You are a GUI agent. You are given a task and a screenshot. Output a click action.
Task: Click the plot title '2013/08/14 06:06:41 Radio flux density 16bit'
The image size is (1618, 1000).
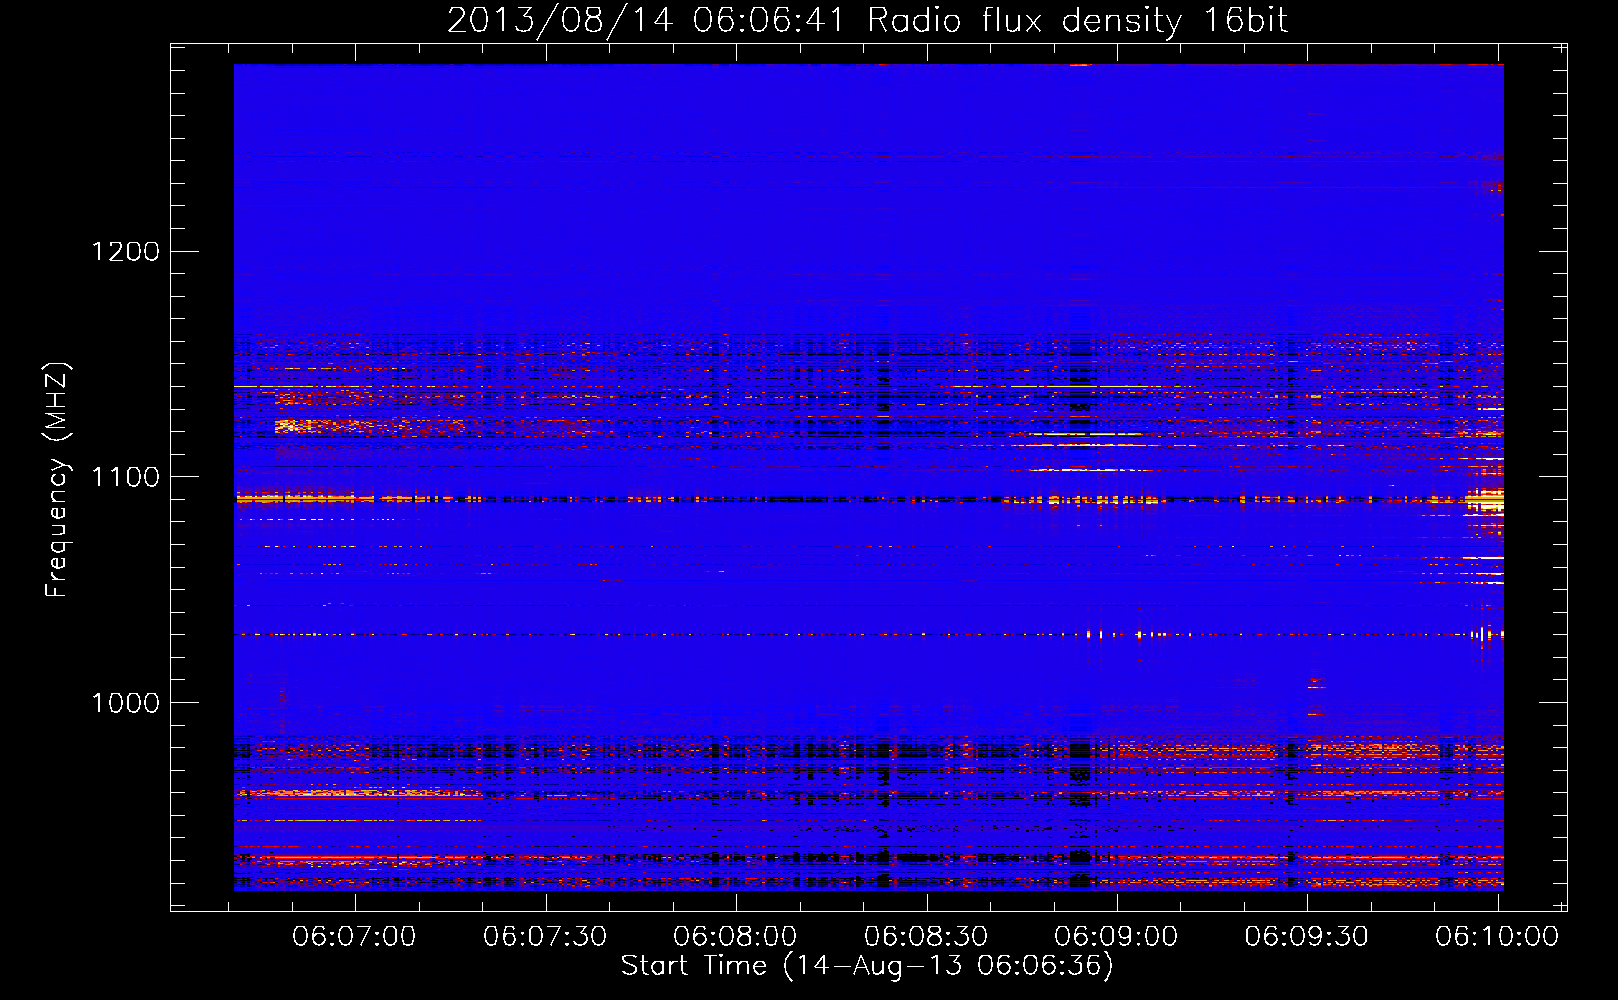pos(867,21)
